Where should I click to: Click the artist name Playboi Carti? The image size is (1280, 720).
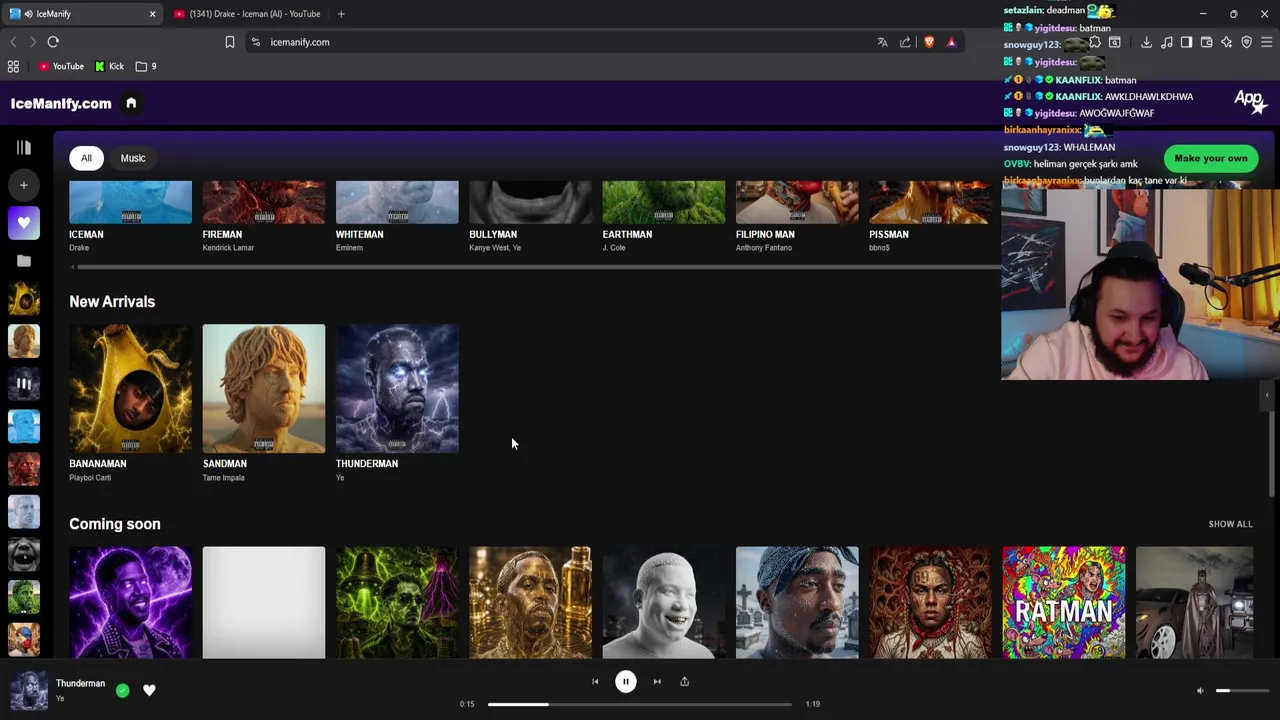click(x=90, y=478)
